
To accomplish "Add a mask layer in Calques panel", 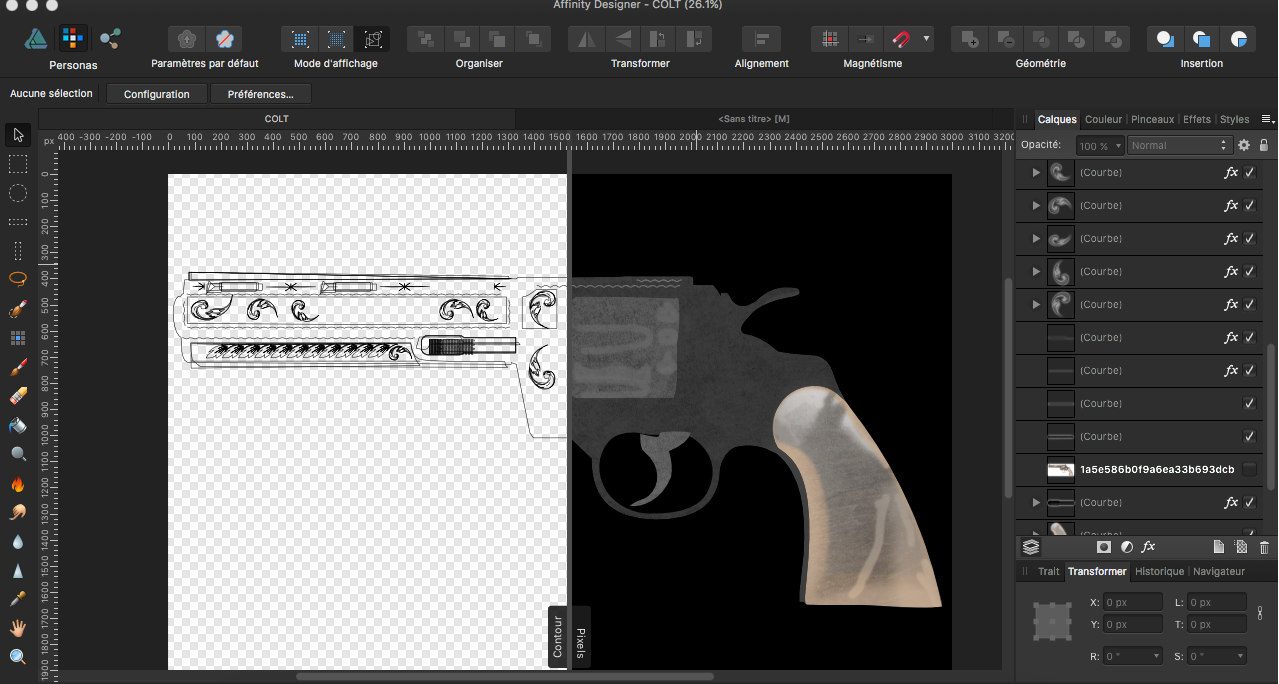I will (x=1104, y=547).
